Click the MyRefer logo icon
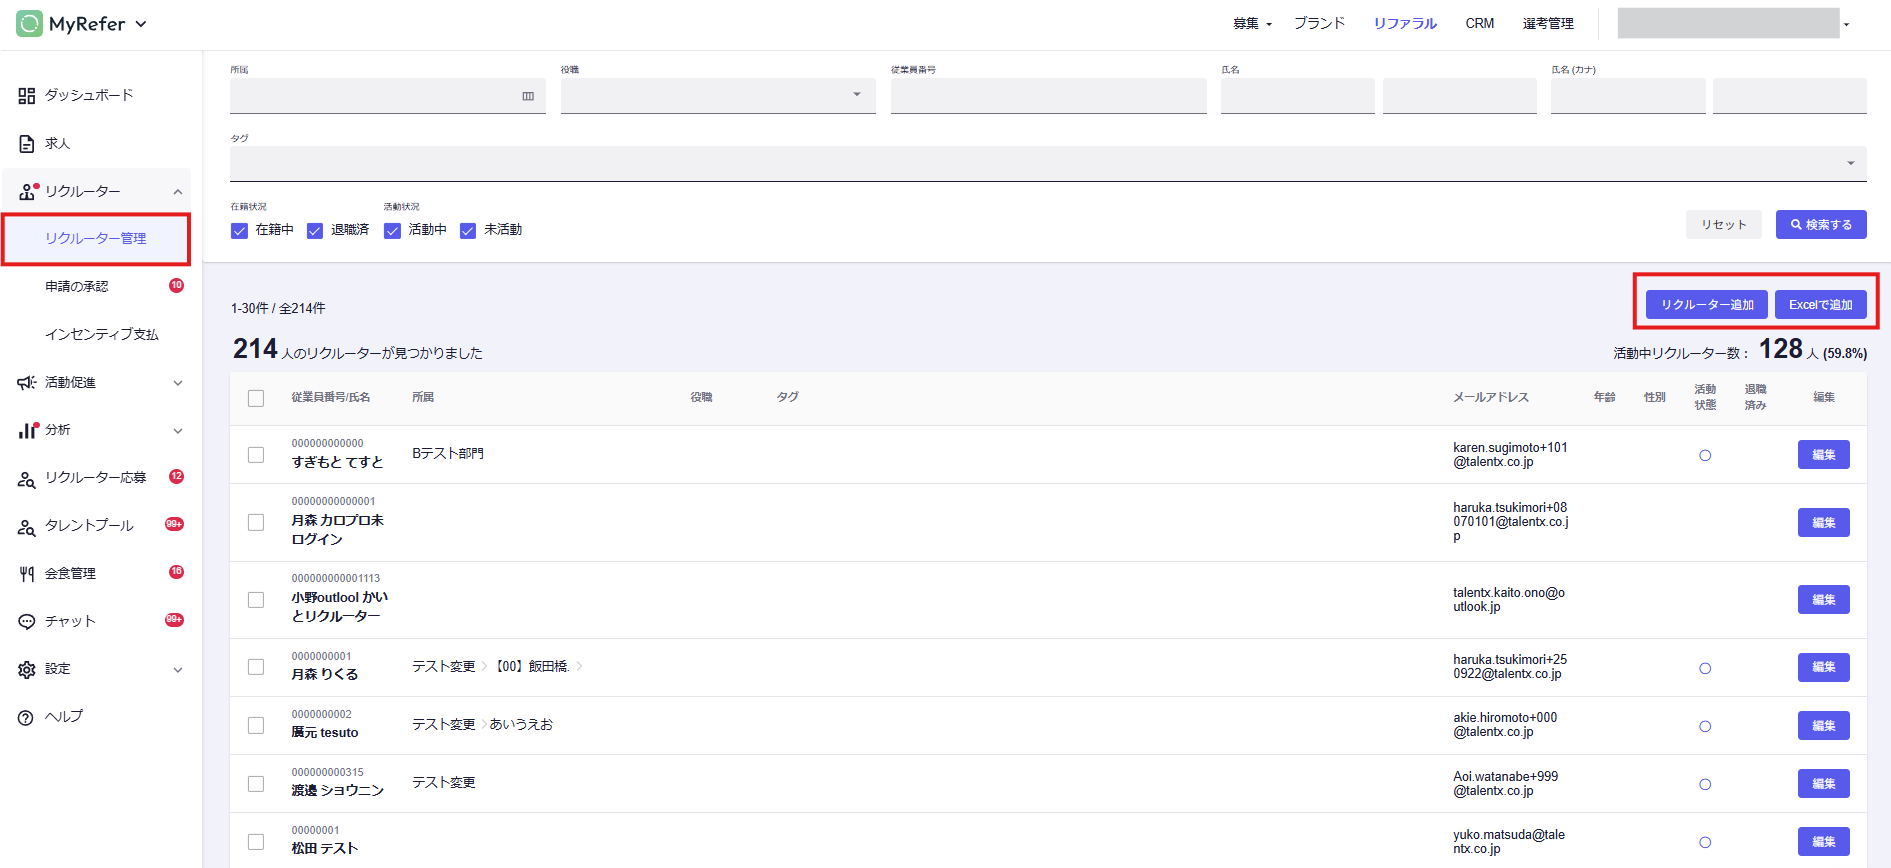The width and height of the screenshot is (1891, 868). (29, 24)
